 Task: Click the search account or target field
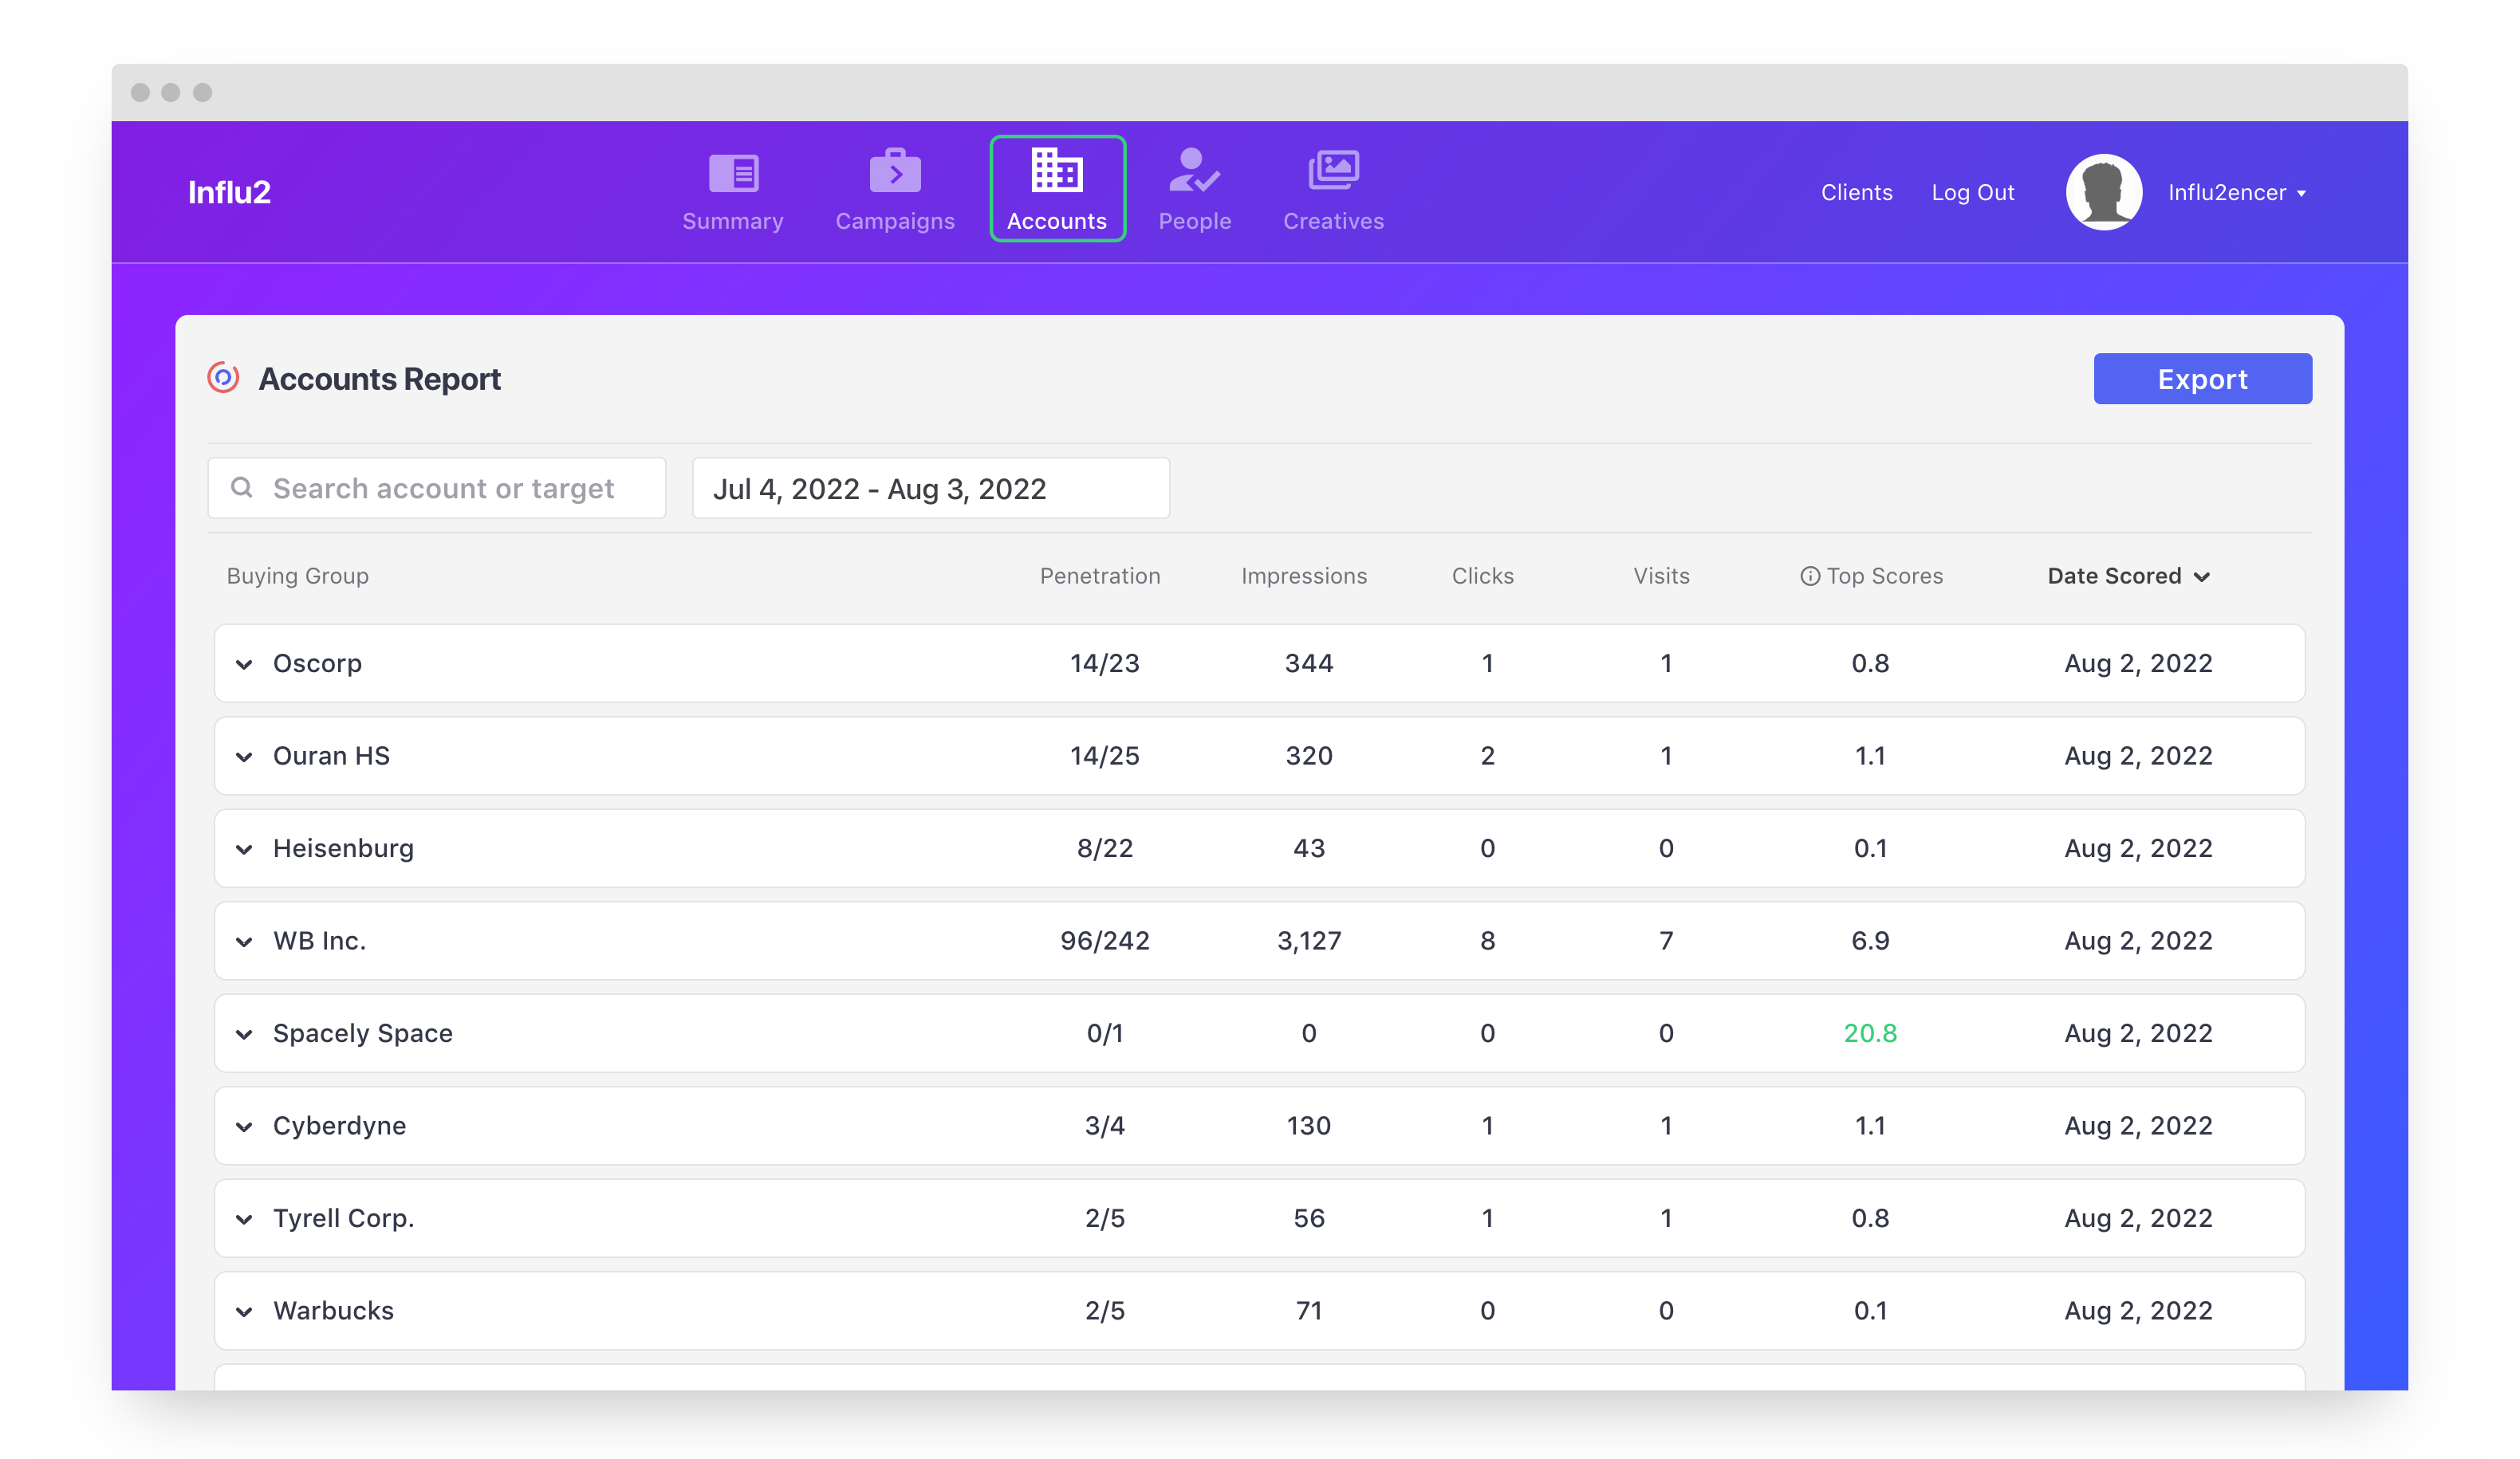click(x=437, y=488)
